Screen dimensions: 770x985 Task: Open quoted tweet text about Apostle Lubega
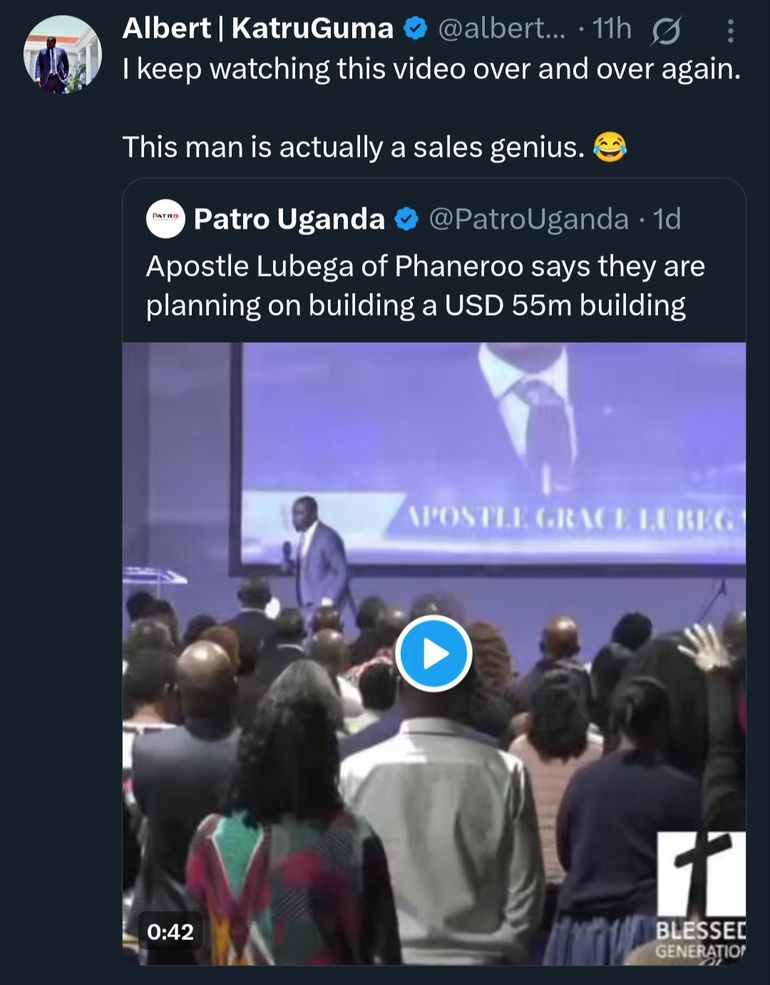[425, 286]
